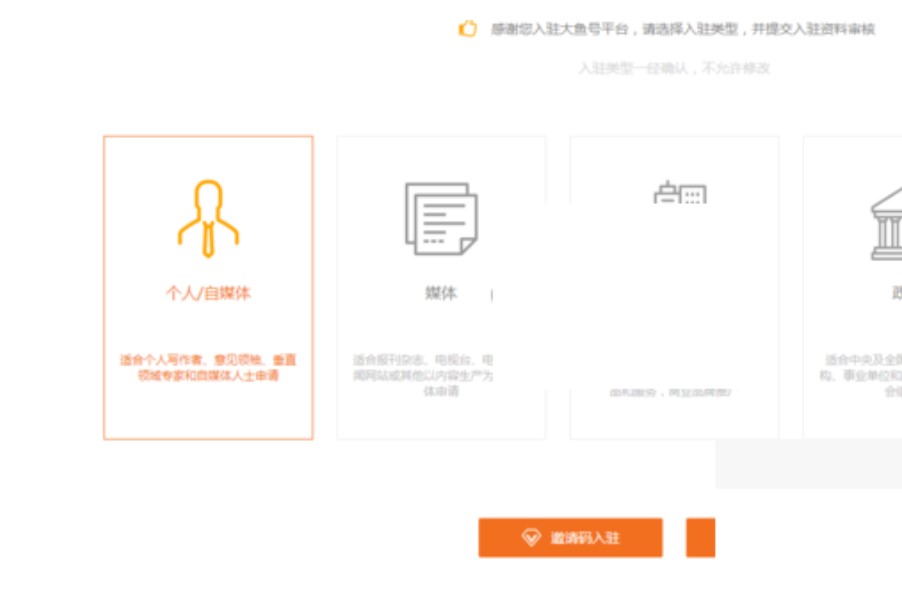The width and height of the screenshot is (902, 593).
Task: Select the 媒体 title label
Action: pos(441,294)
